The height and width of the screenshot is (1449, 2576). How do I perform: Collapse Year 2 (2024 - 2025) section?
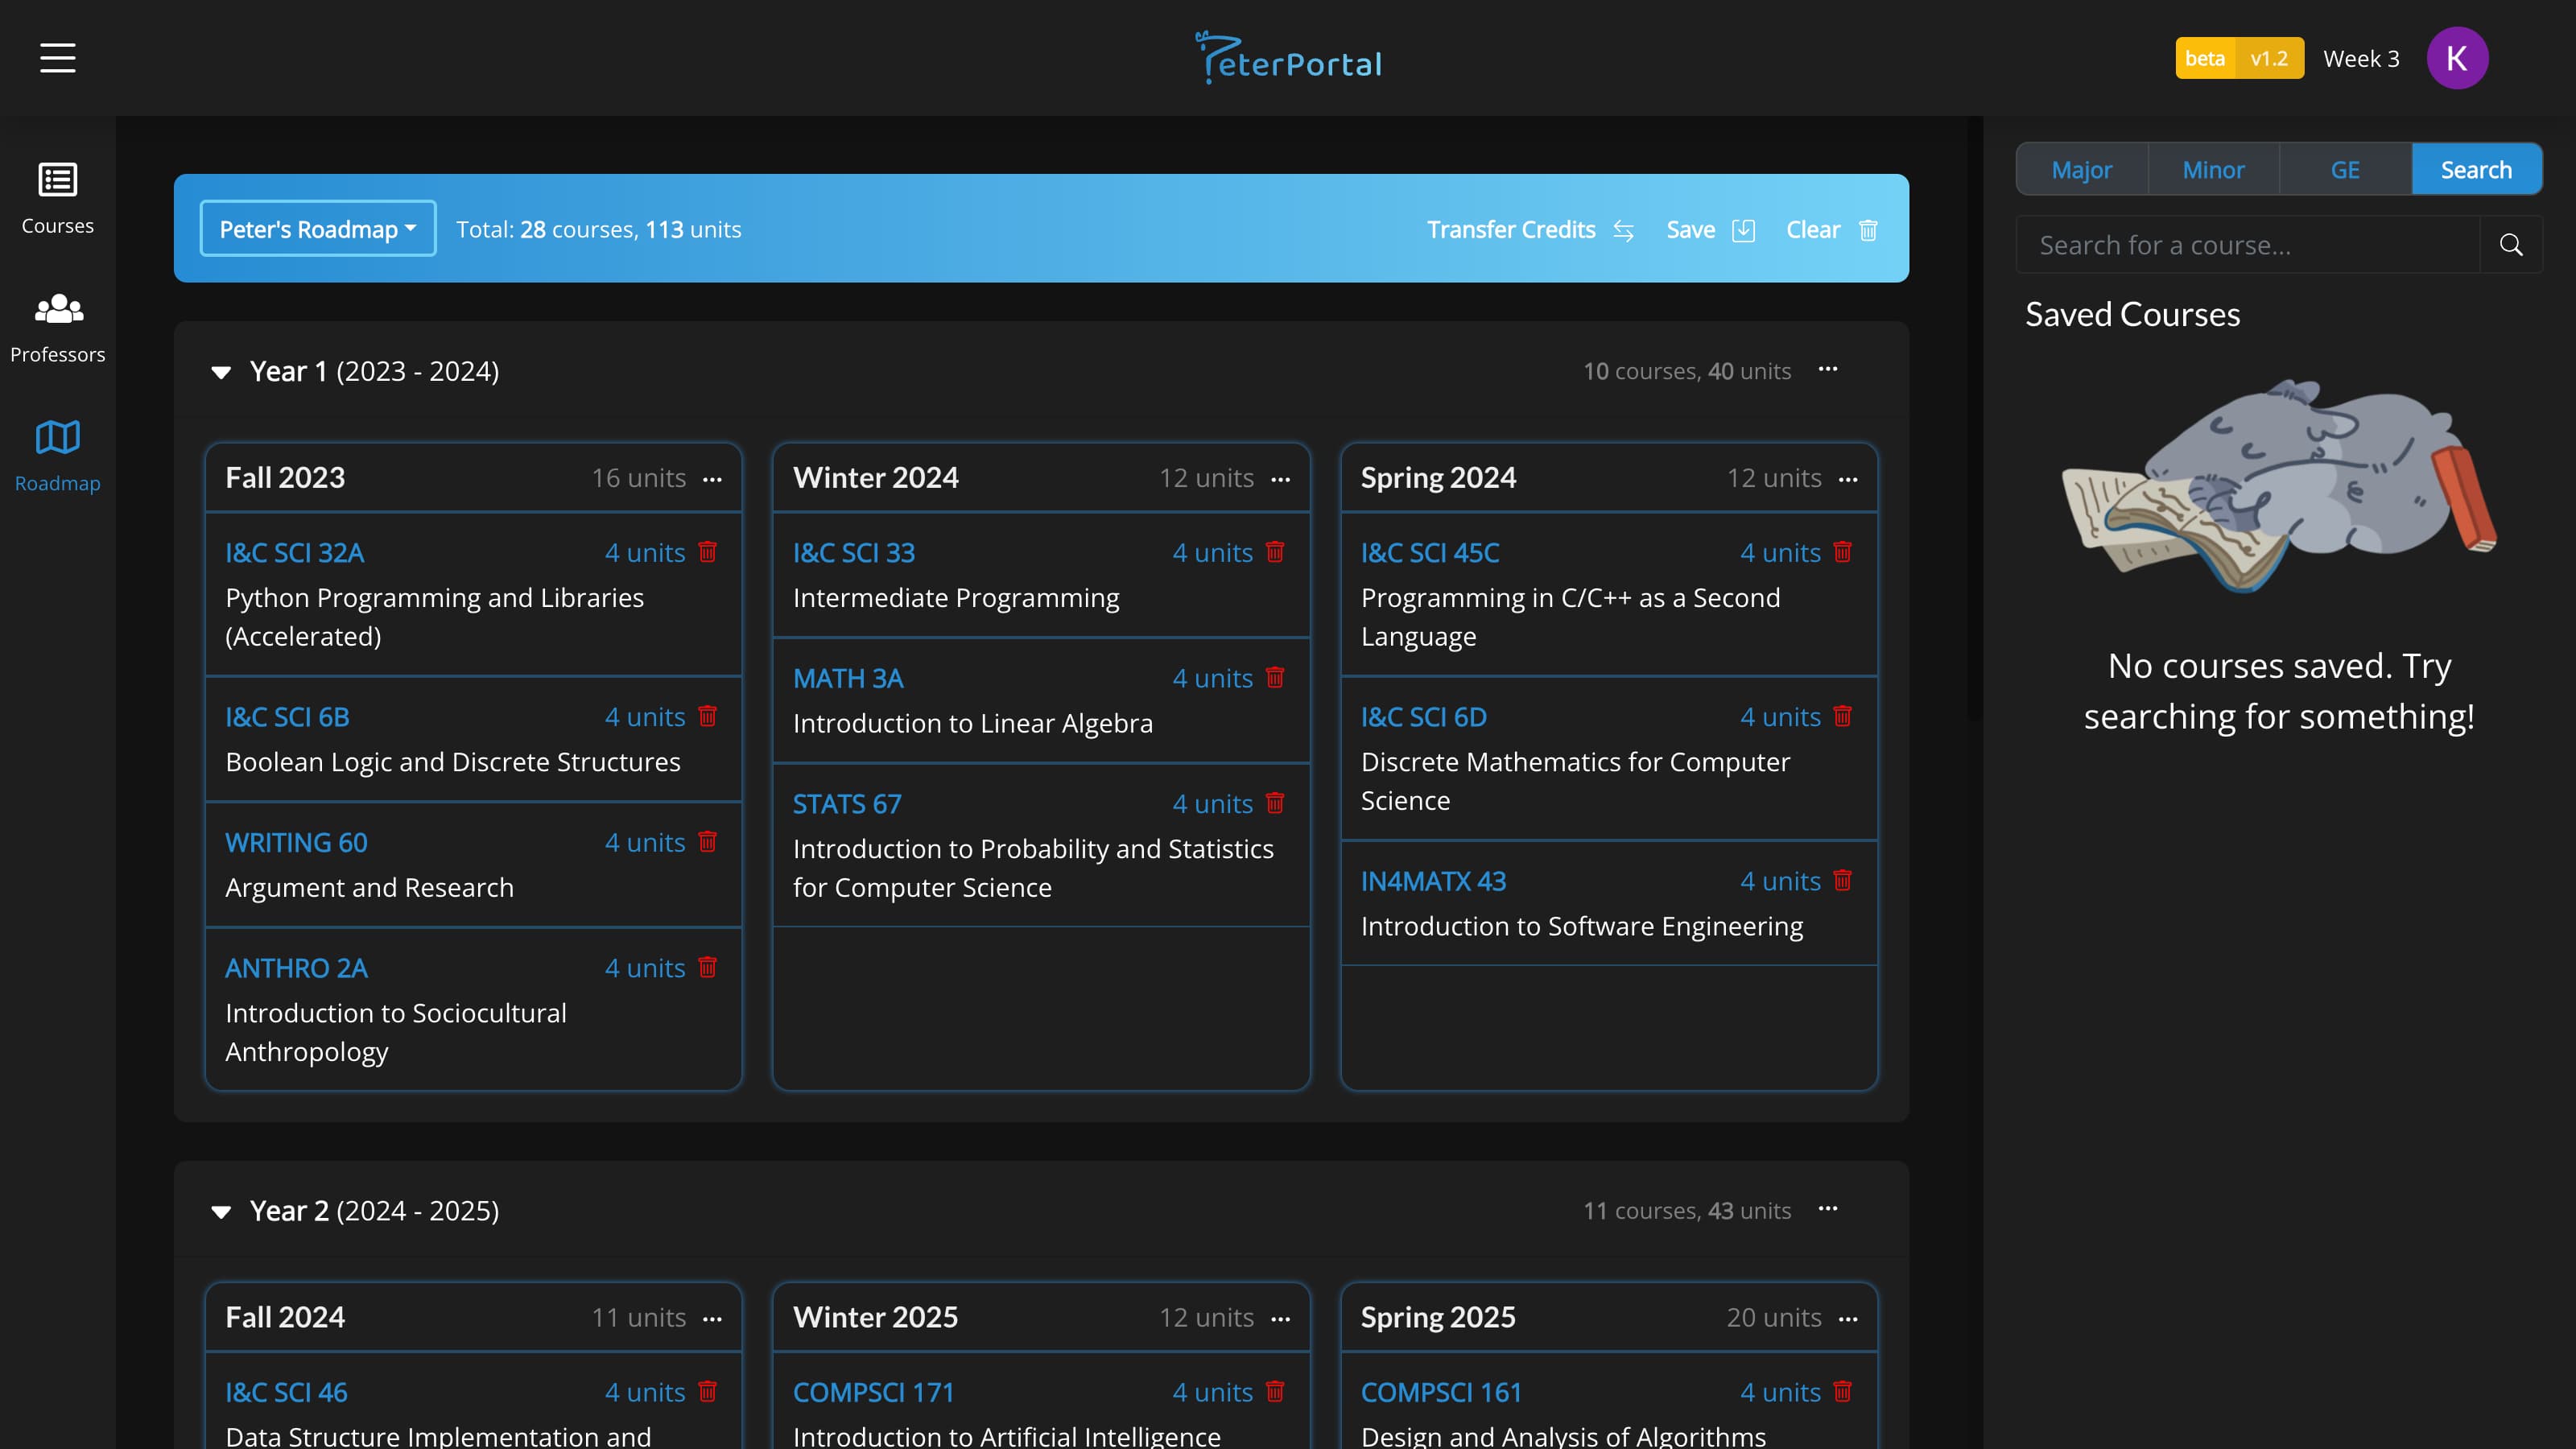221,1211
